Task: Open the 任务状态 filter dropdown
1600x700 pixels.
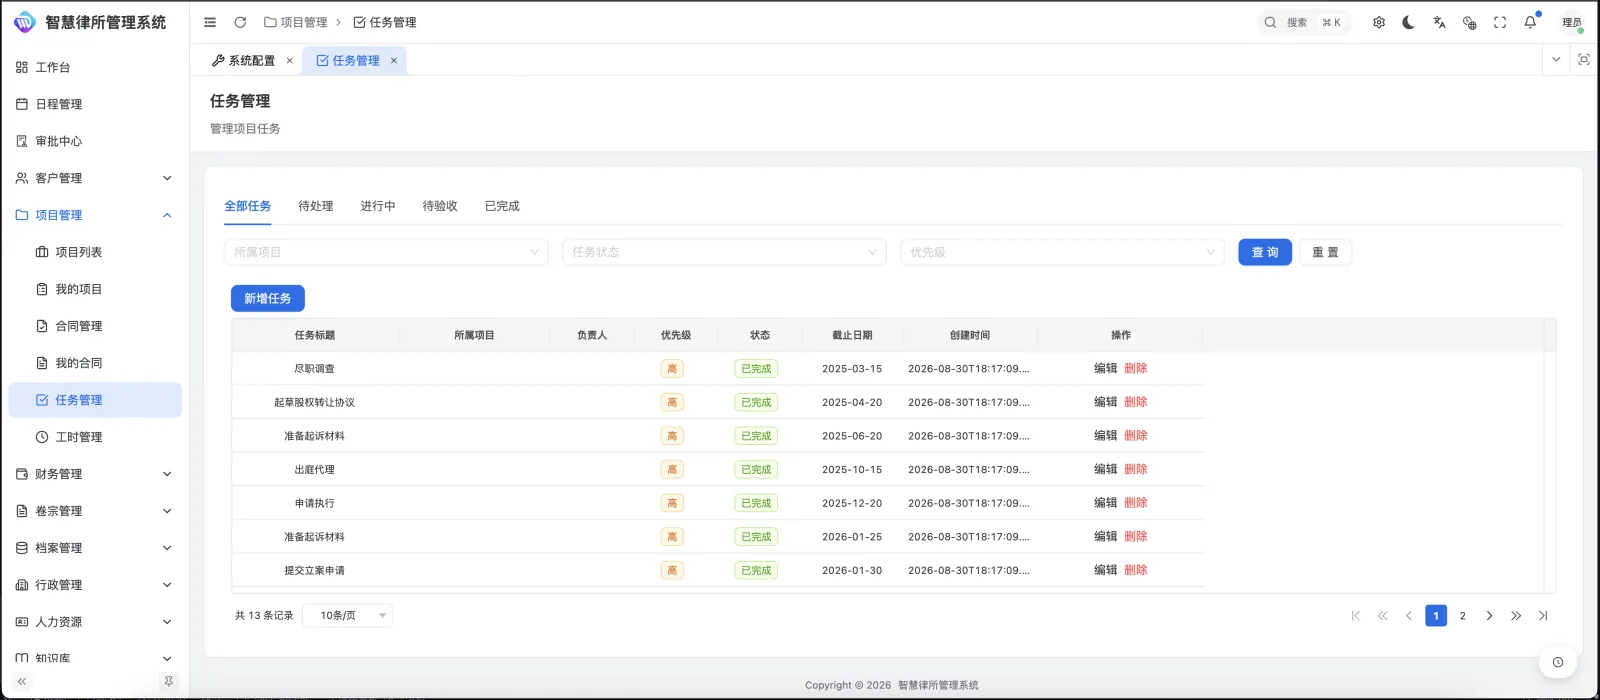Action: coord(724,252)
